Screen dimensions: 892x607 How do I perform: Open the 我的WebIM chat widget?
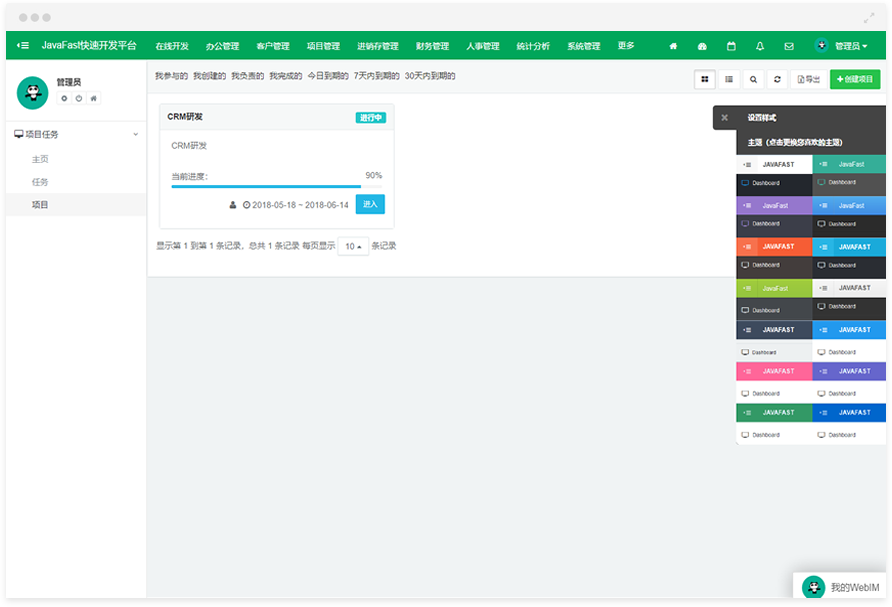point(840,587)
